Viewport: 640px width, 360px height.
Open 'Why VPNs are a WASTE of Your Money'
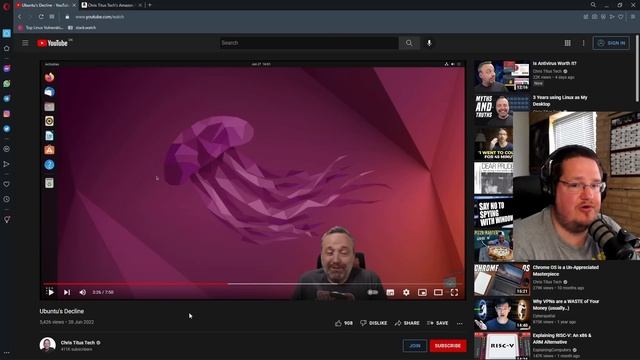566,304
